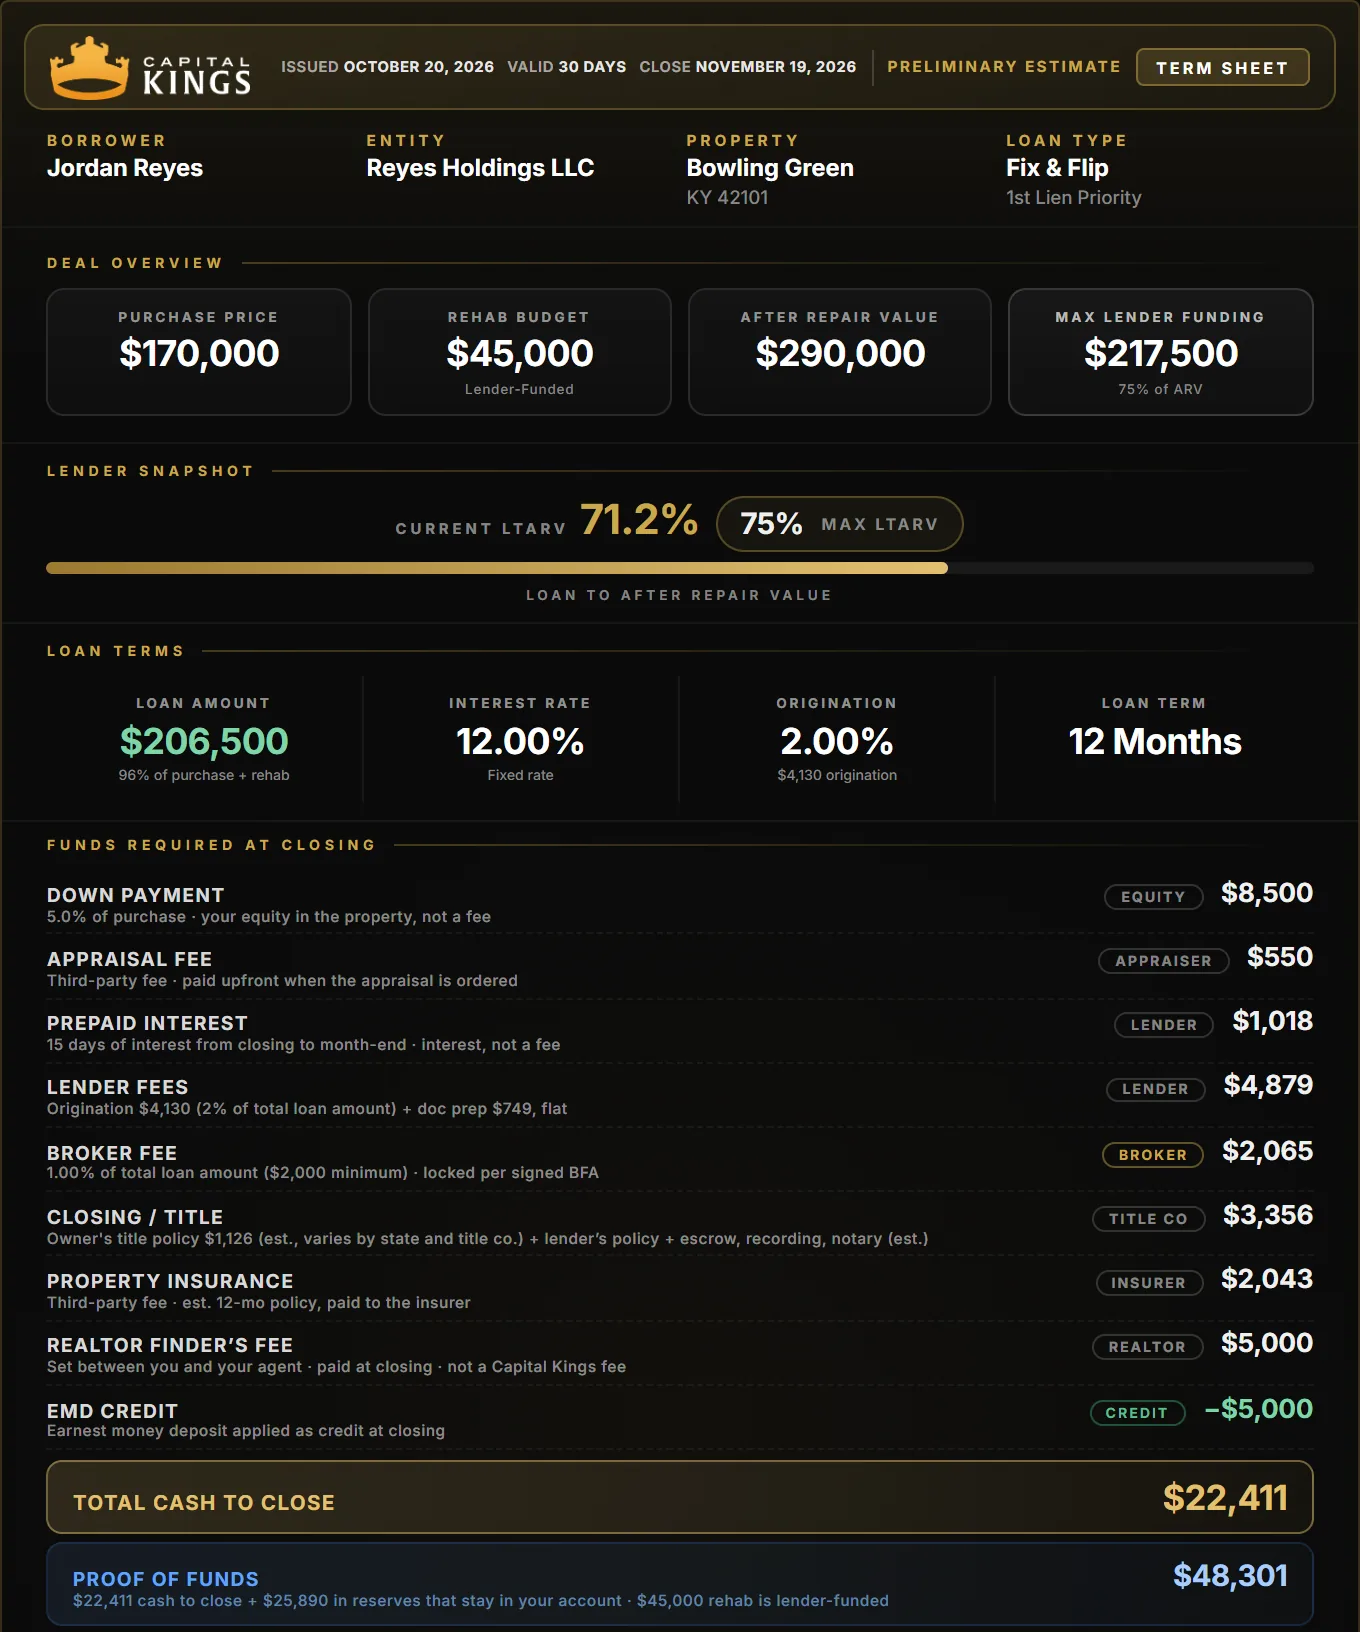Select the LTARV progress bar
Viewport: 1360px width, 1632px height.
[680, 568]
